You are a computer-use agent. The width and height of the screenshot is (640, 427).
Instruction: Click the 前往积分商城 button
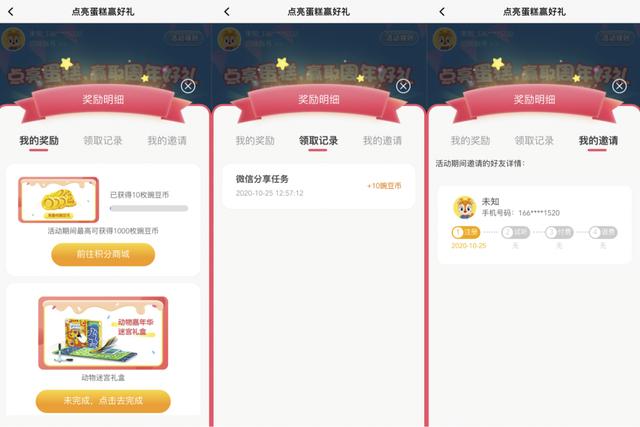(103, 254)
